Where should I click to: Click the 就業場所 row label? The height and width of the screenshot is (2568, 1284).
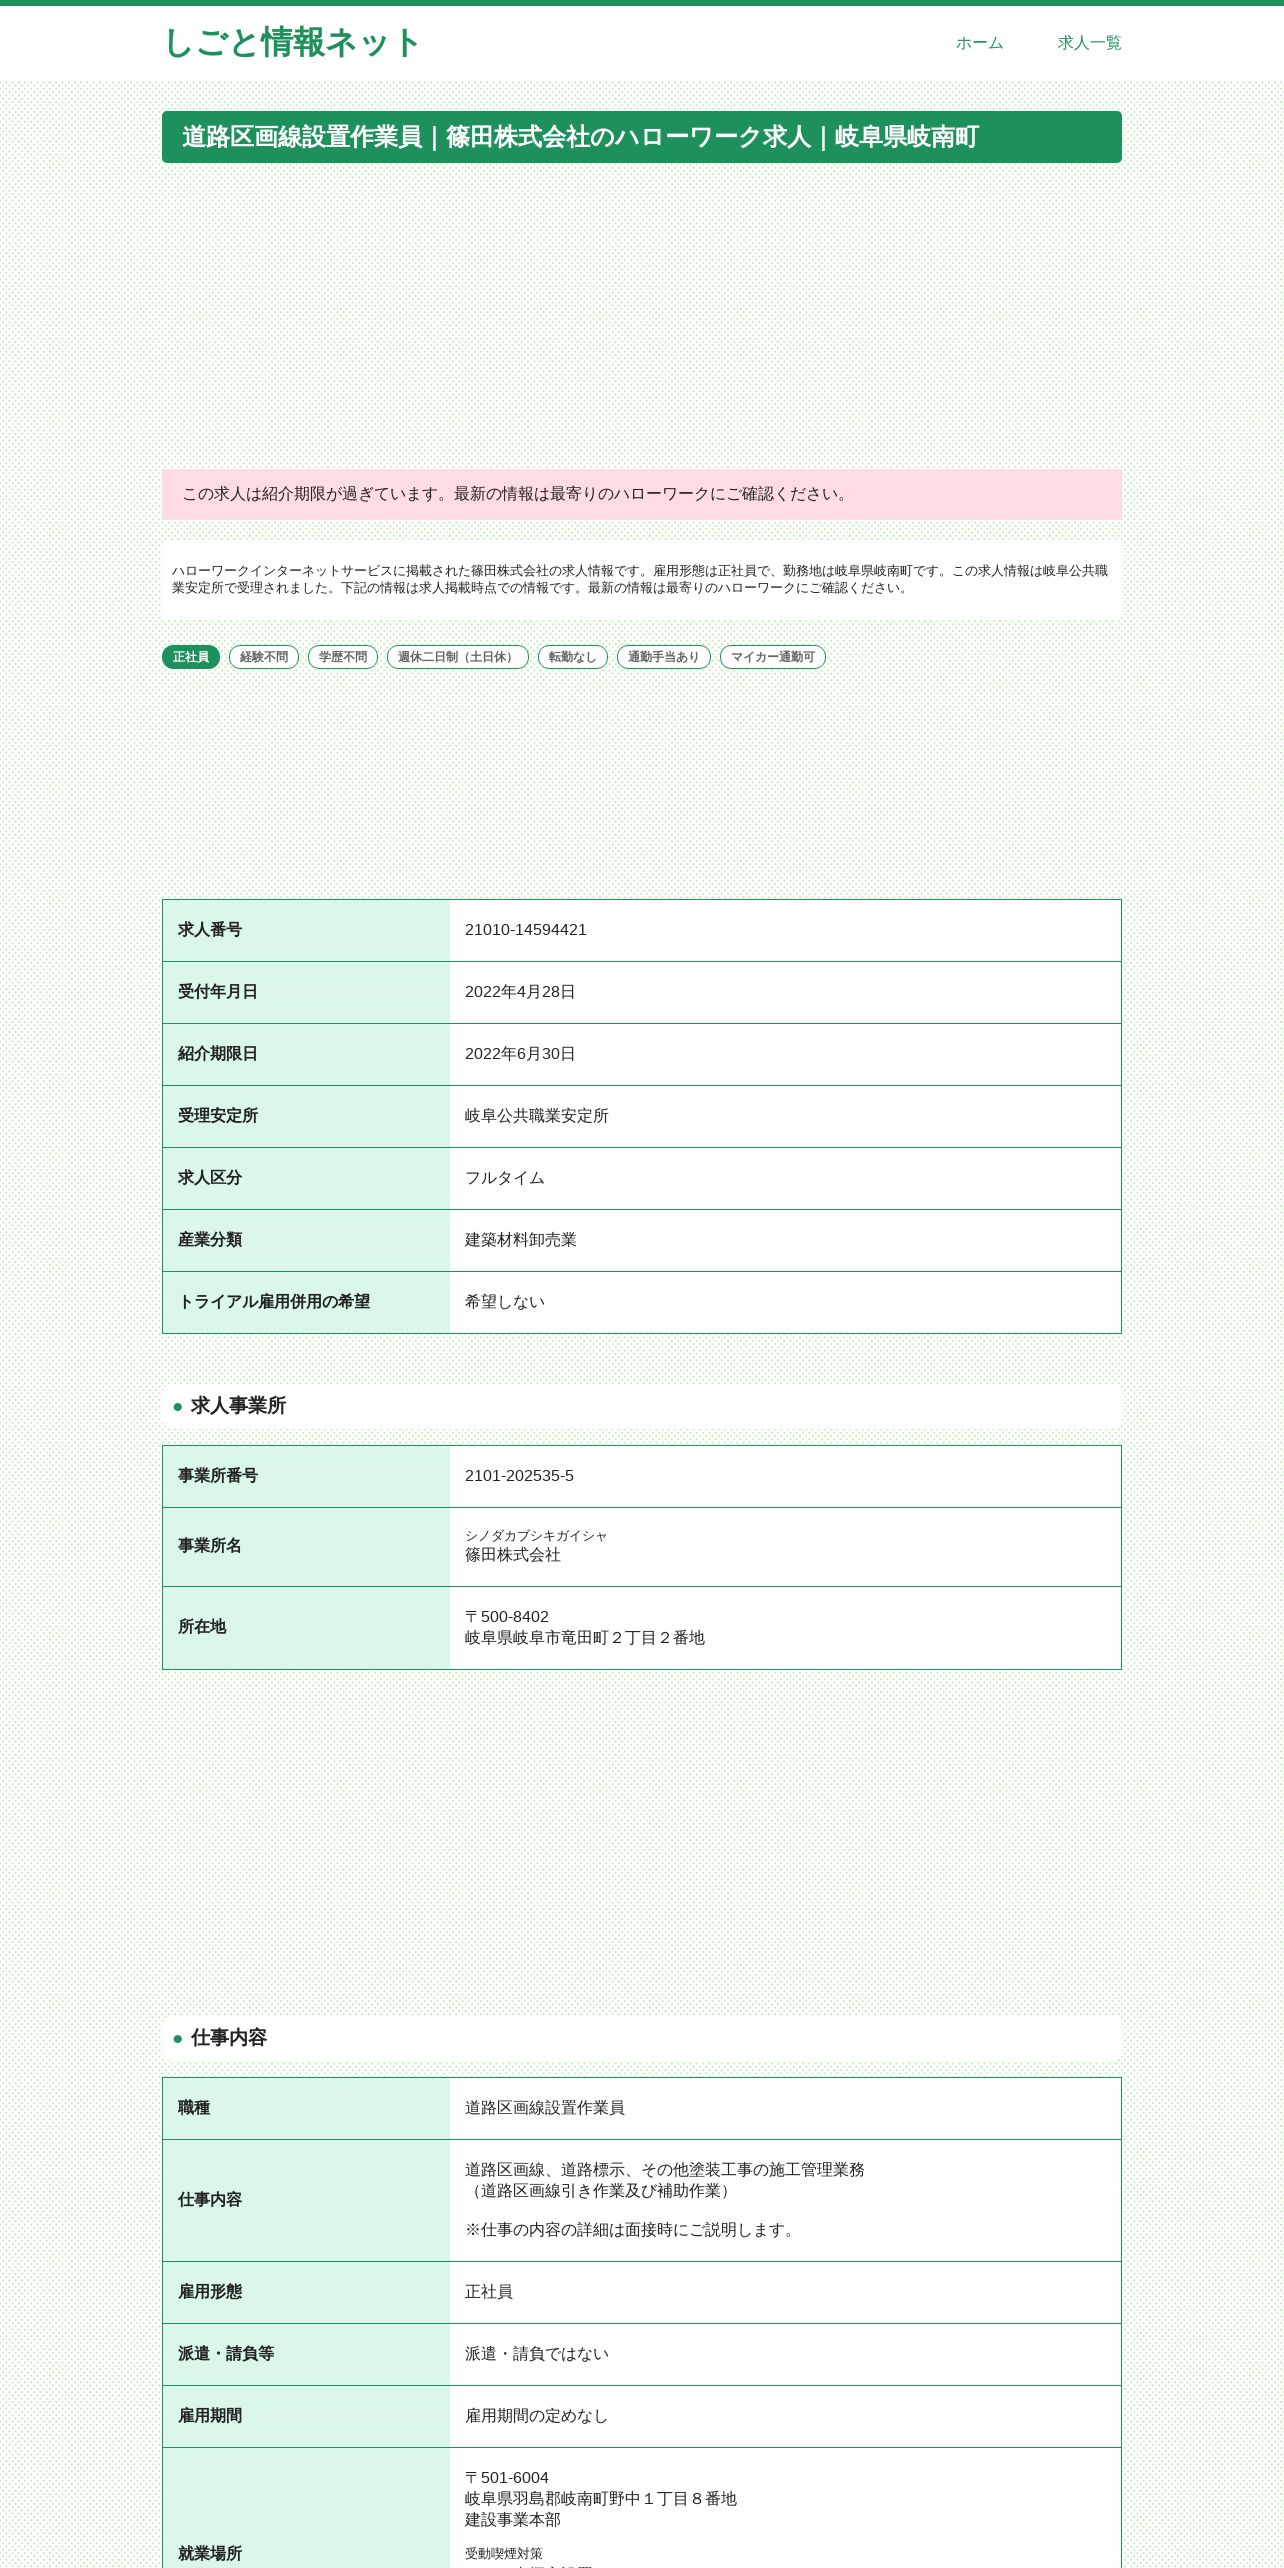210,2554
